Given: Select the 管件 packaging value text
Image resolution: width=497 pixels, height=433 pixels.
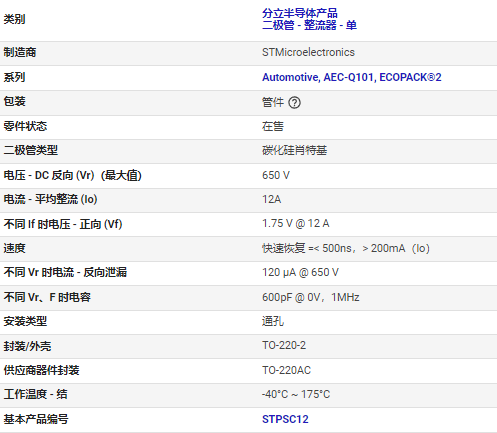Looking at the screenshot, I should [x=273, y=102].
